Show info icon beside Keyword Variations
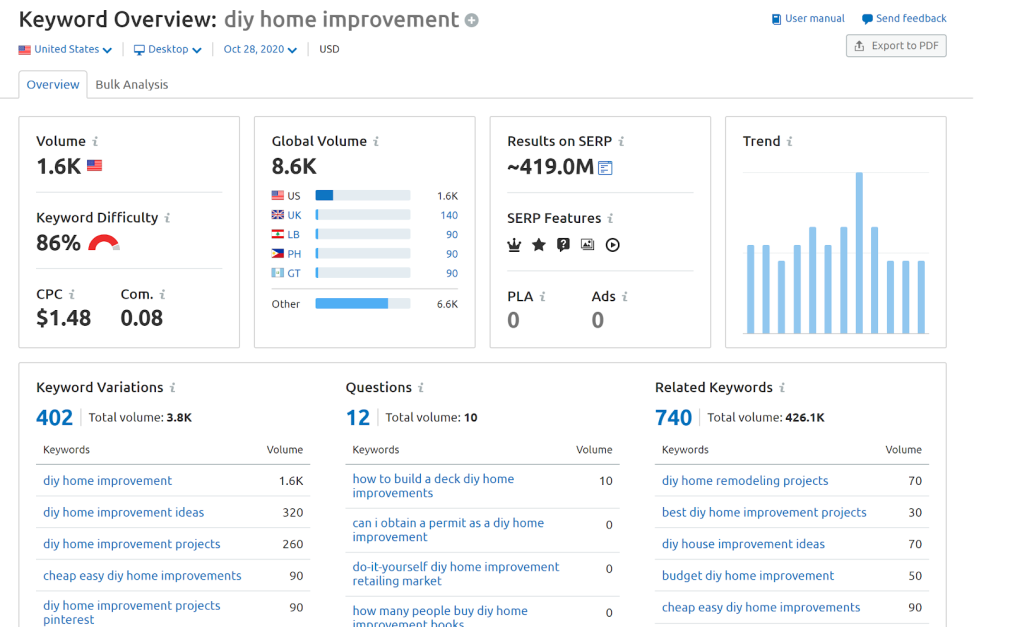The image size is (1010, 627). coord(173,388)
